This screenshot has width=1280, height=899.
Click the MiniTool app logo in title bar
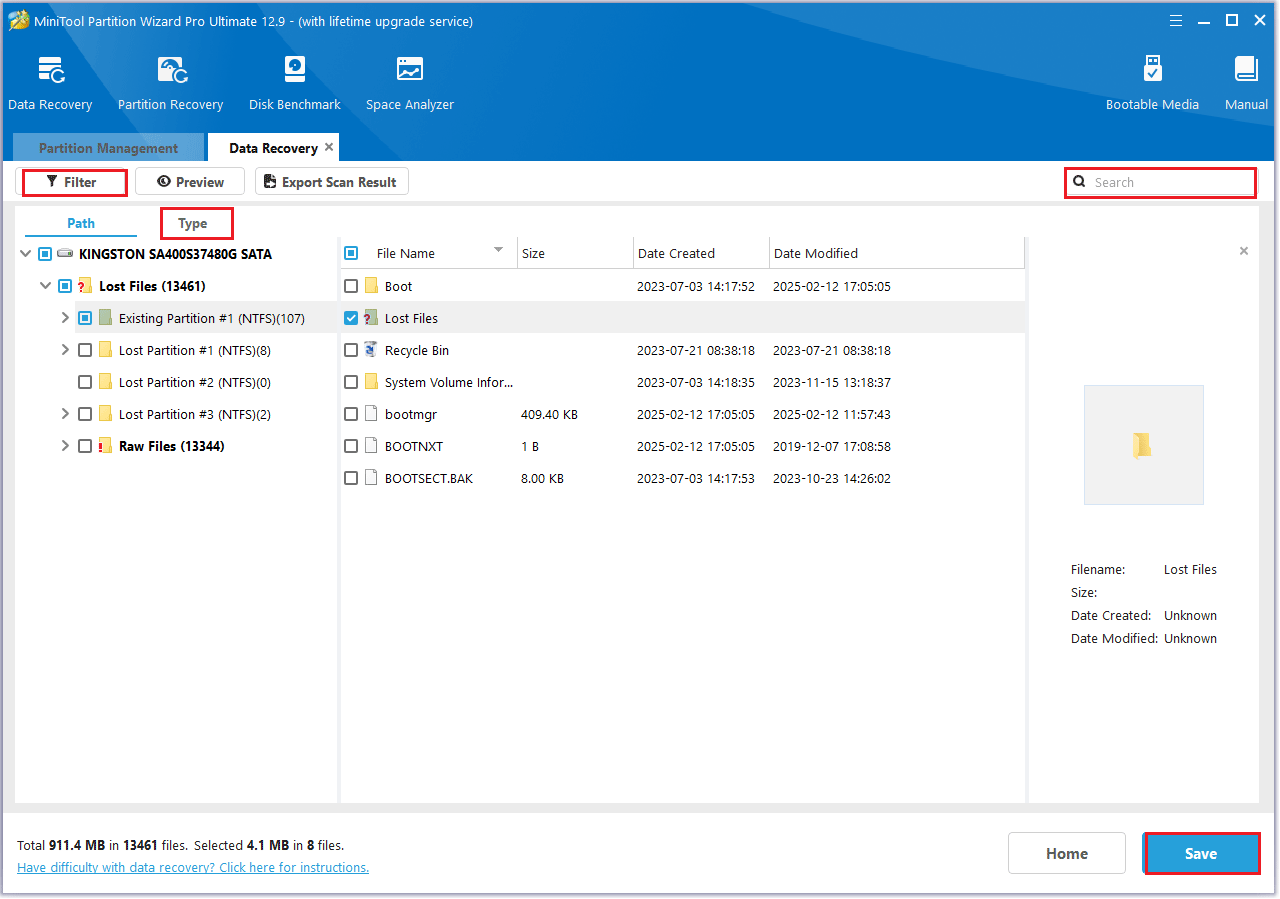click(x=17, y=20)
